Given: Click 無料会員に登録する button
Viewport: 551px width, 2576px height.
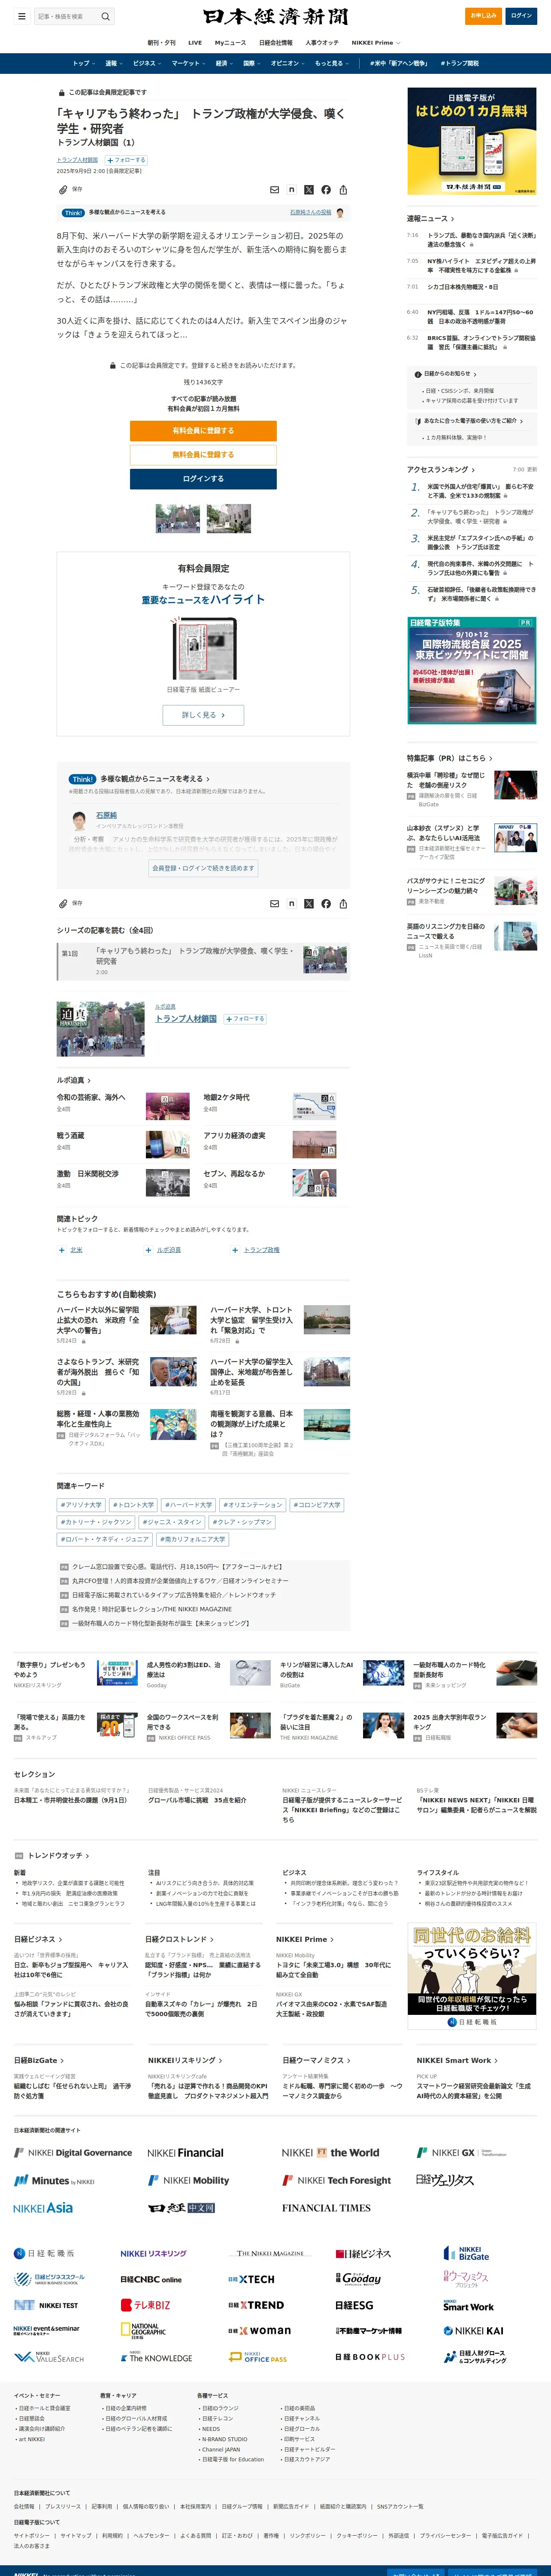Looking at the screenshot, I should click(203, 455).
